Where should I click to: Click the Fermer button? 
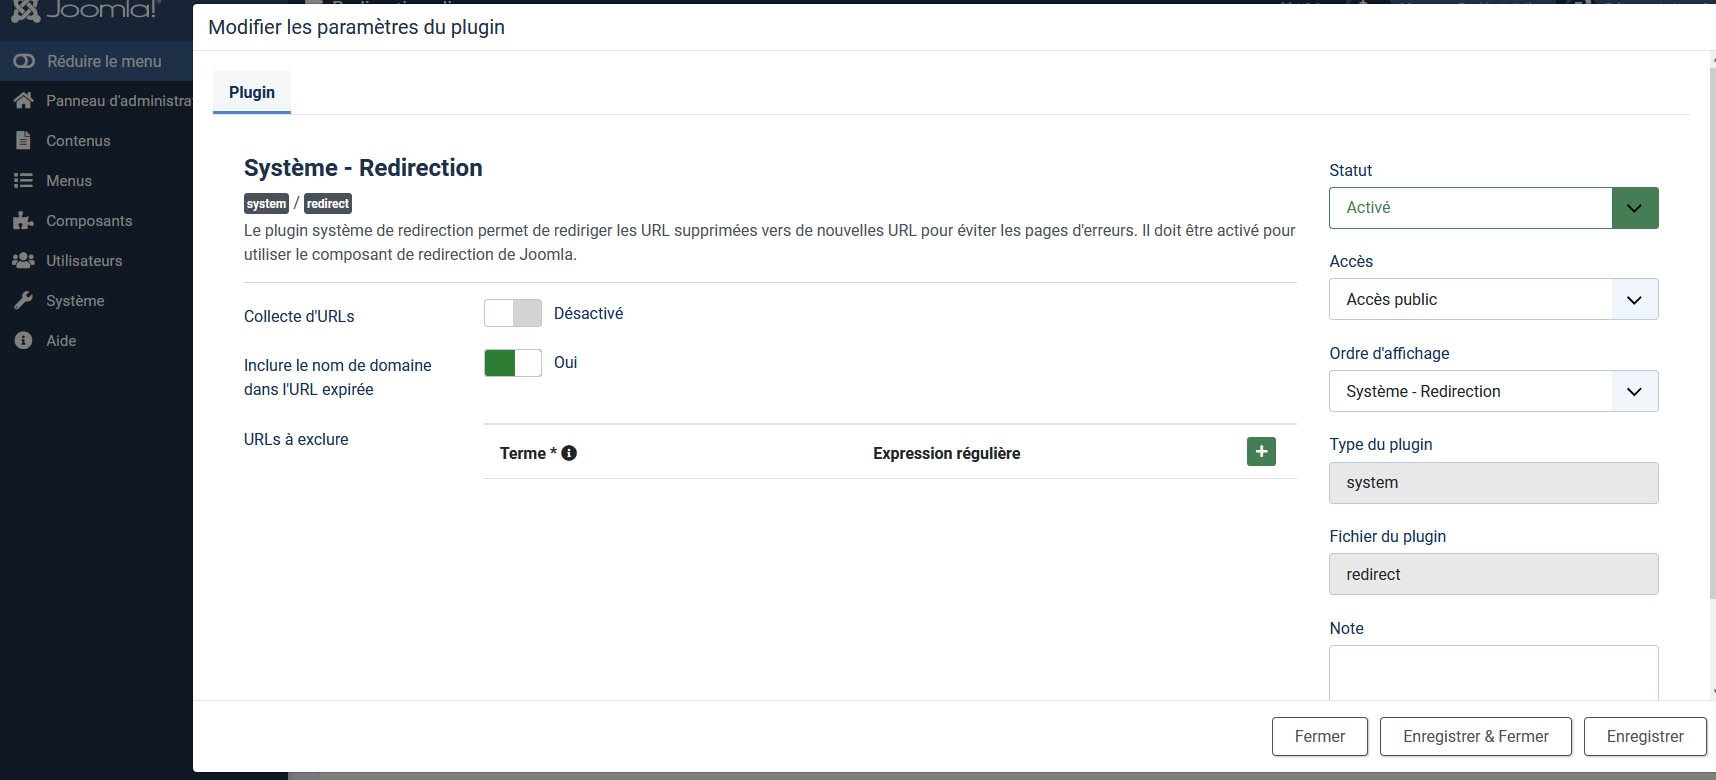pyautogui.click(x=1320, y=736)
